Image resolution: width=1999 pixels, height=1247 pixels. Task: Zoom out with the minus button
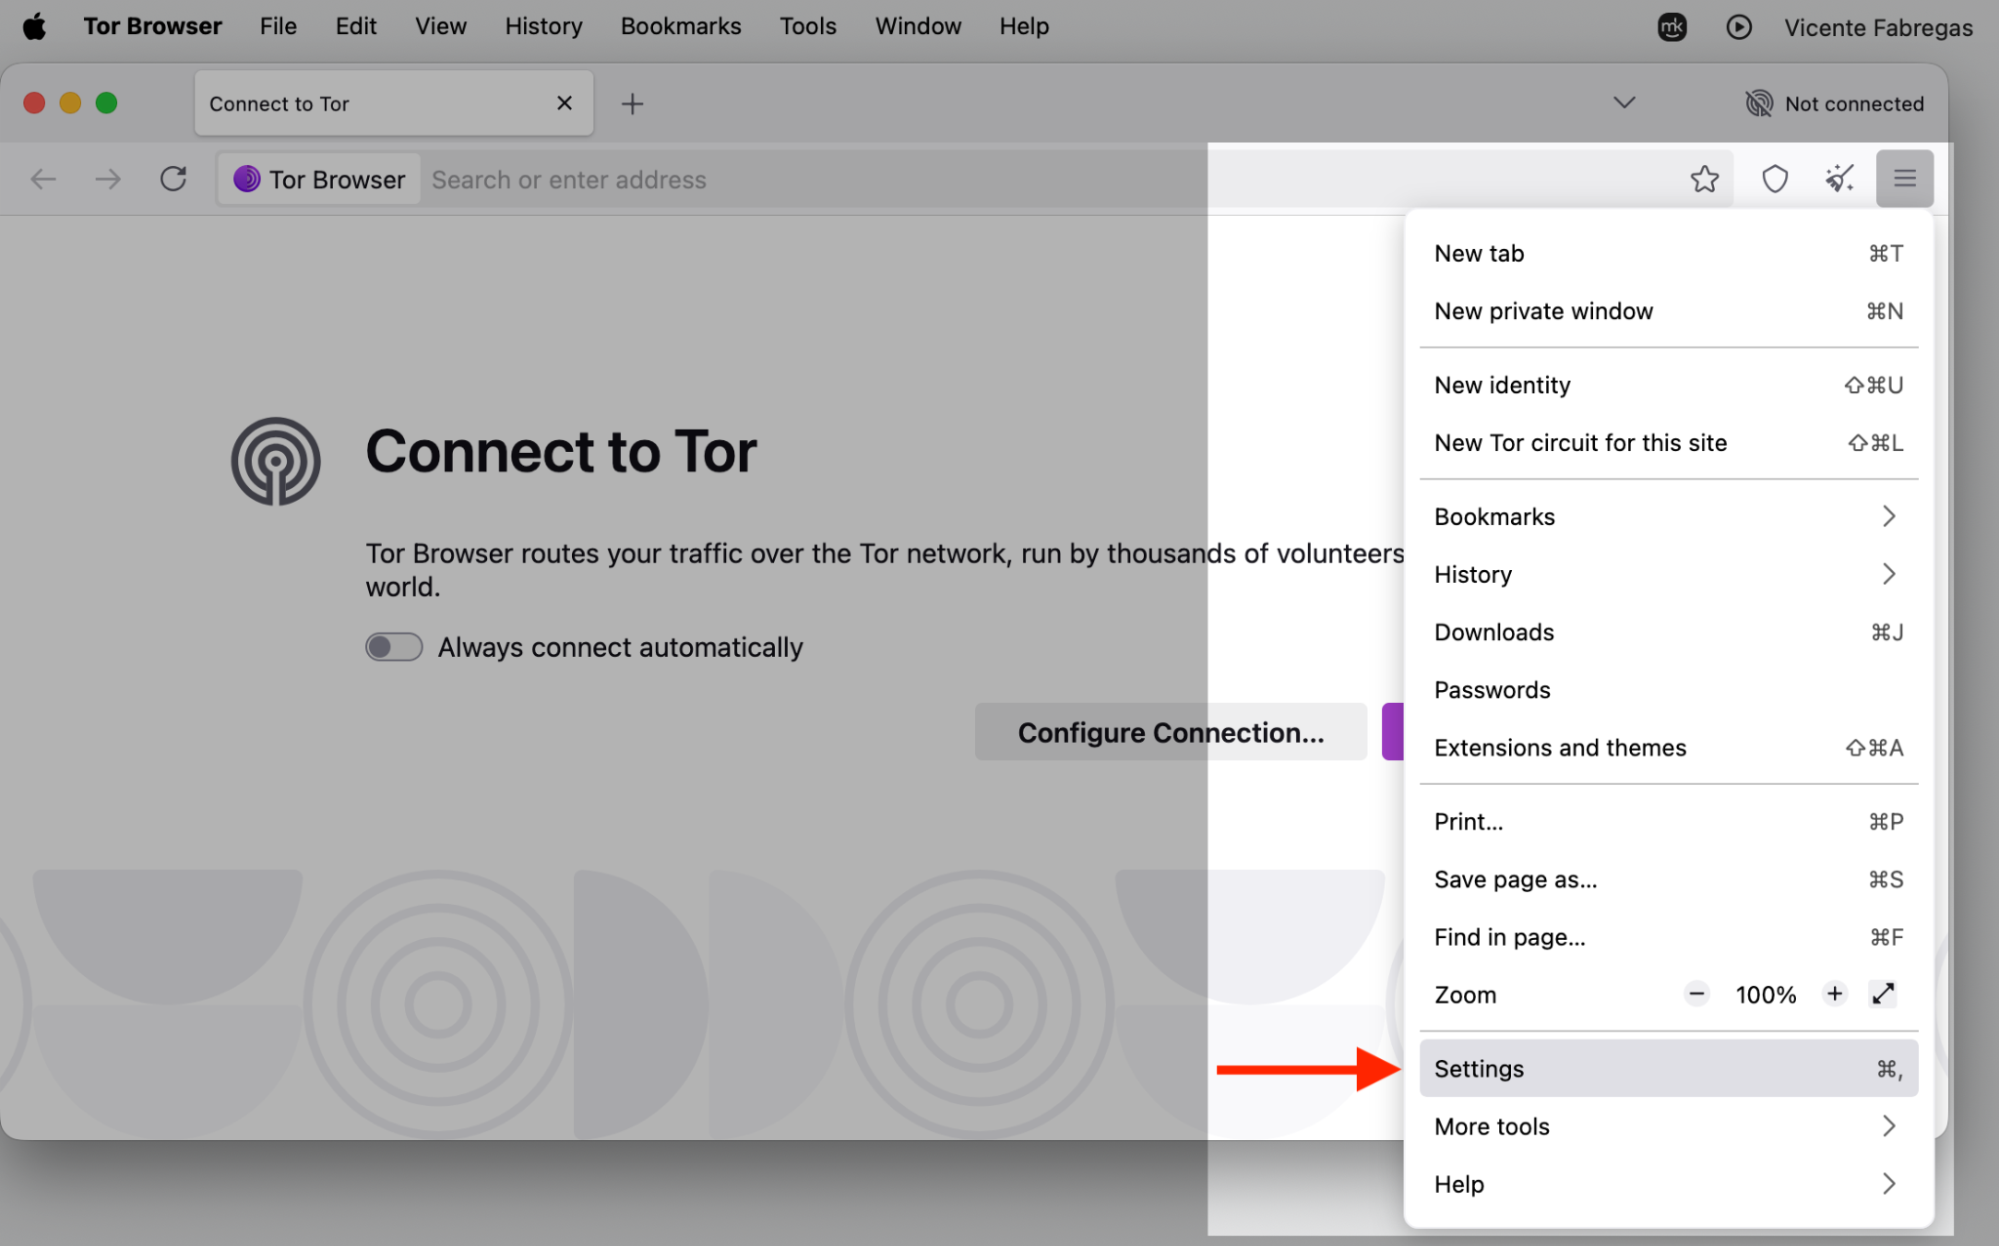(x=1696, y=994)
